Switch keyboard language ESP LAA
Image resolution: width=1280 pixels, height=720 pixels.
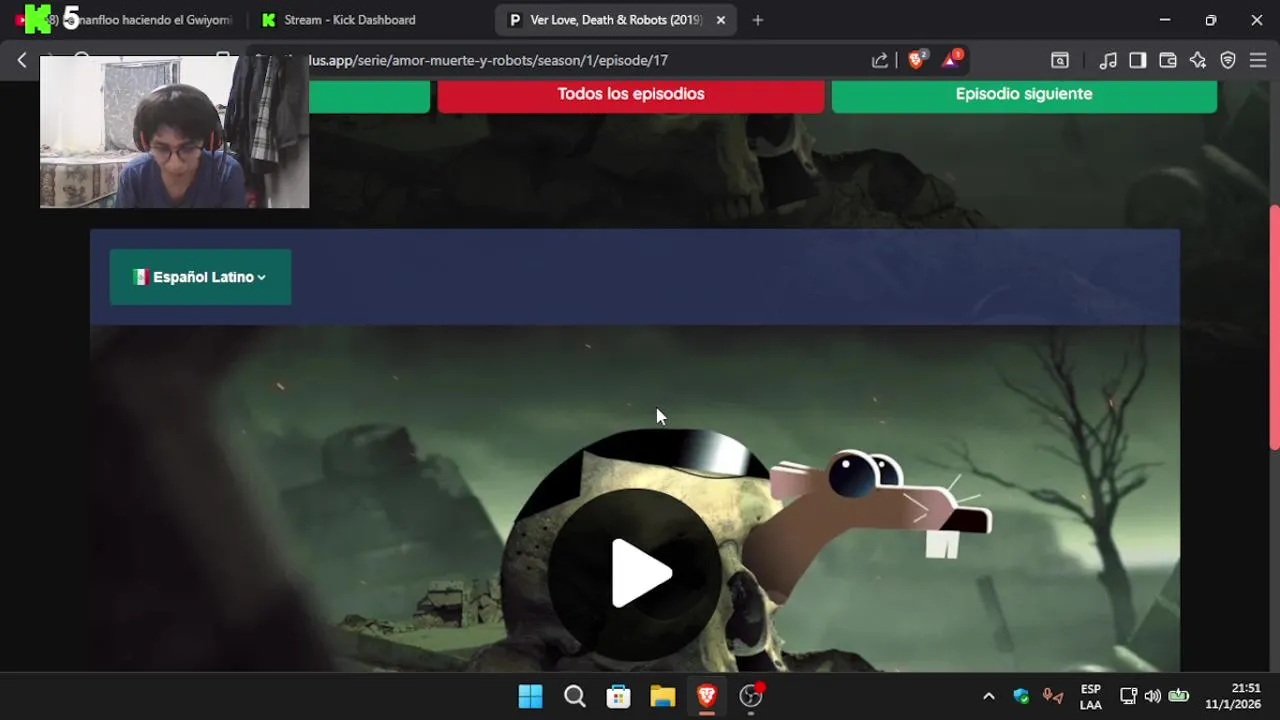(1091, 696)
